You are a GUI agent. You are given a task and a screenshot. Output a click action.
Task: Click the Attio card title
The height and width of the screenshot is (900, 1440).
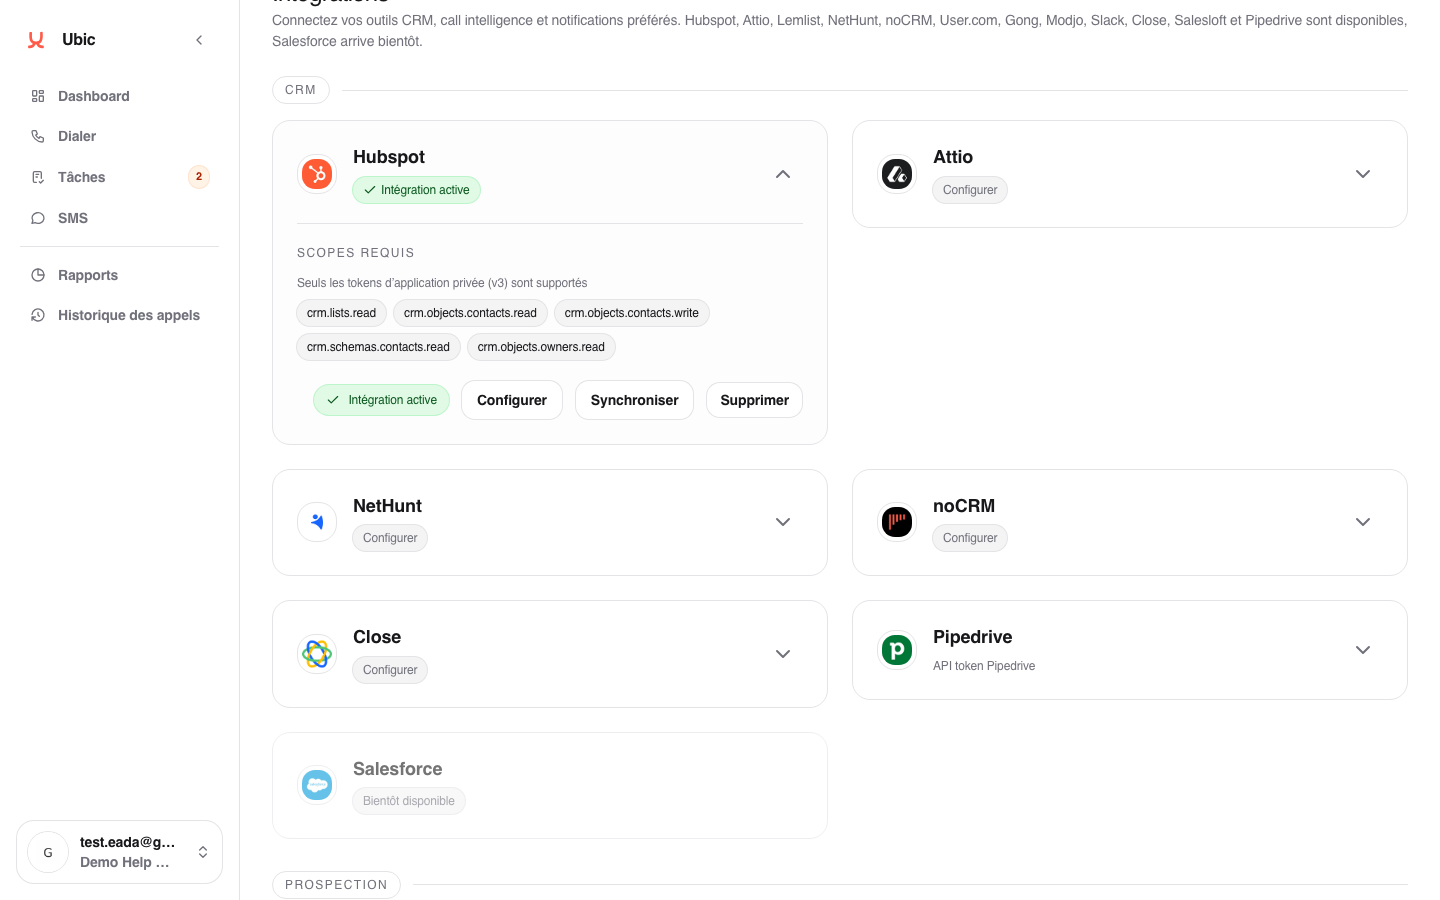953,157
